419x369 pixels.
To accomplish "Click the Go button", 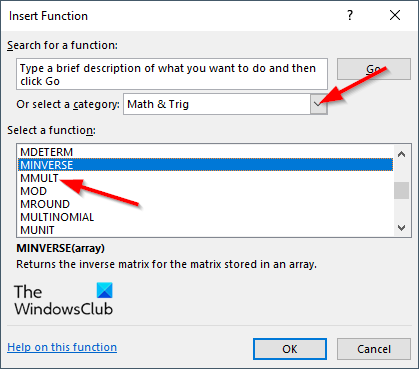I will click(374, 69).
